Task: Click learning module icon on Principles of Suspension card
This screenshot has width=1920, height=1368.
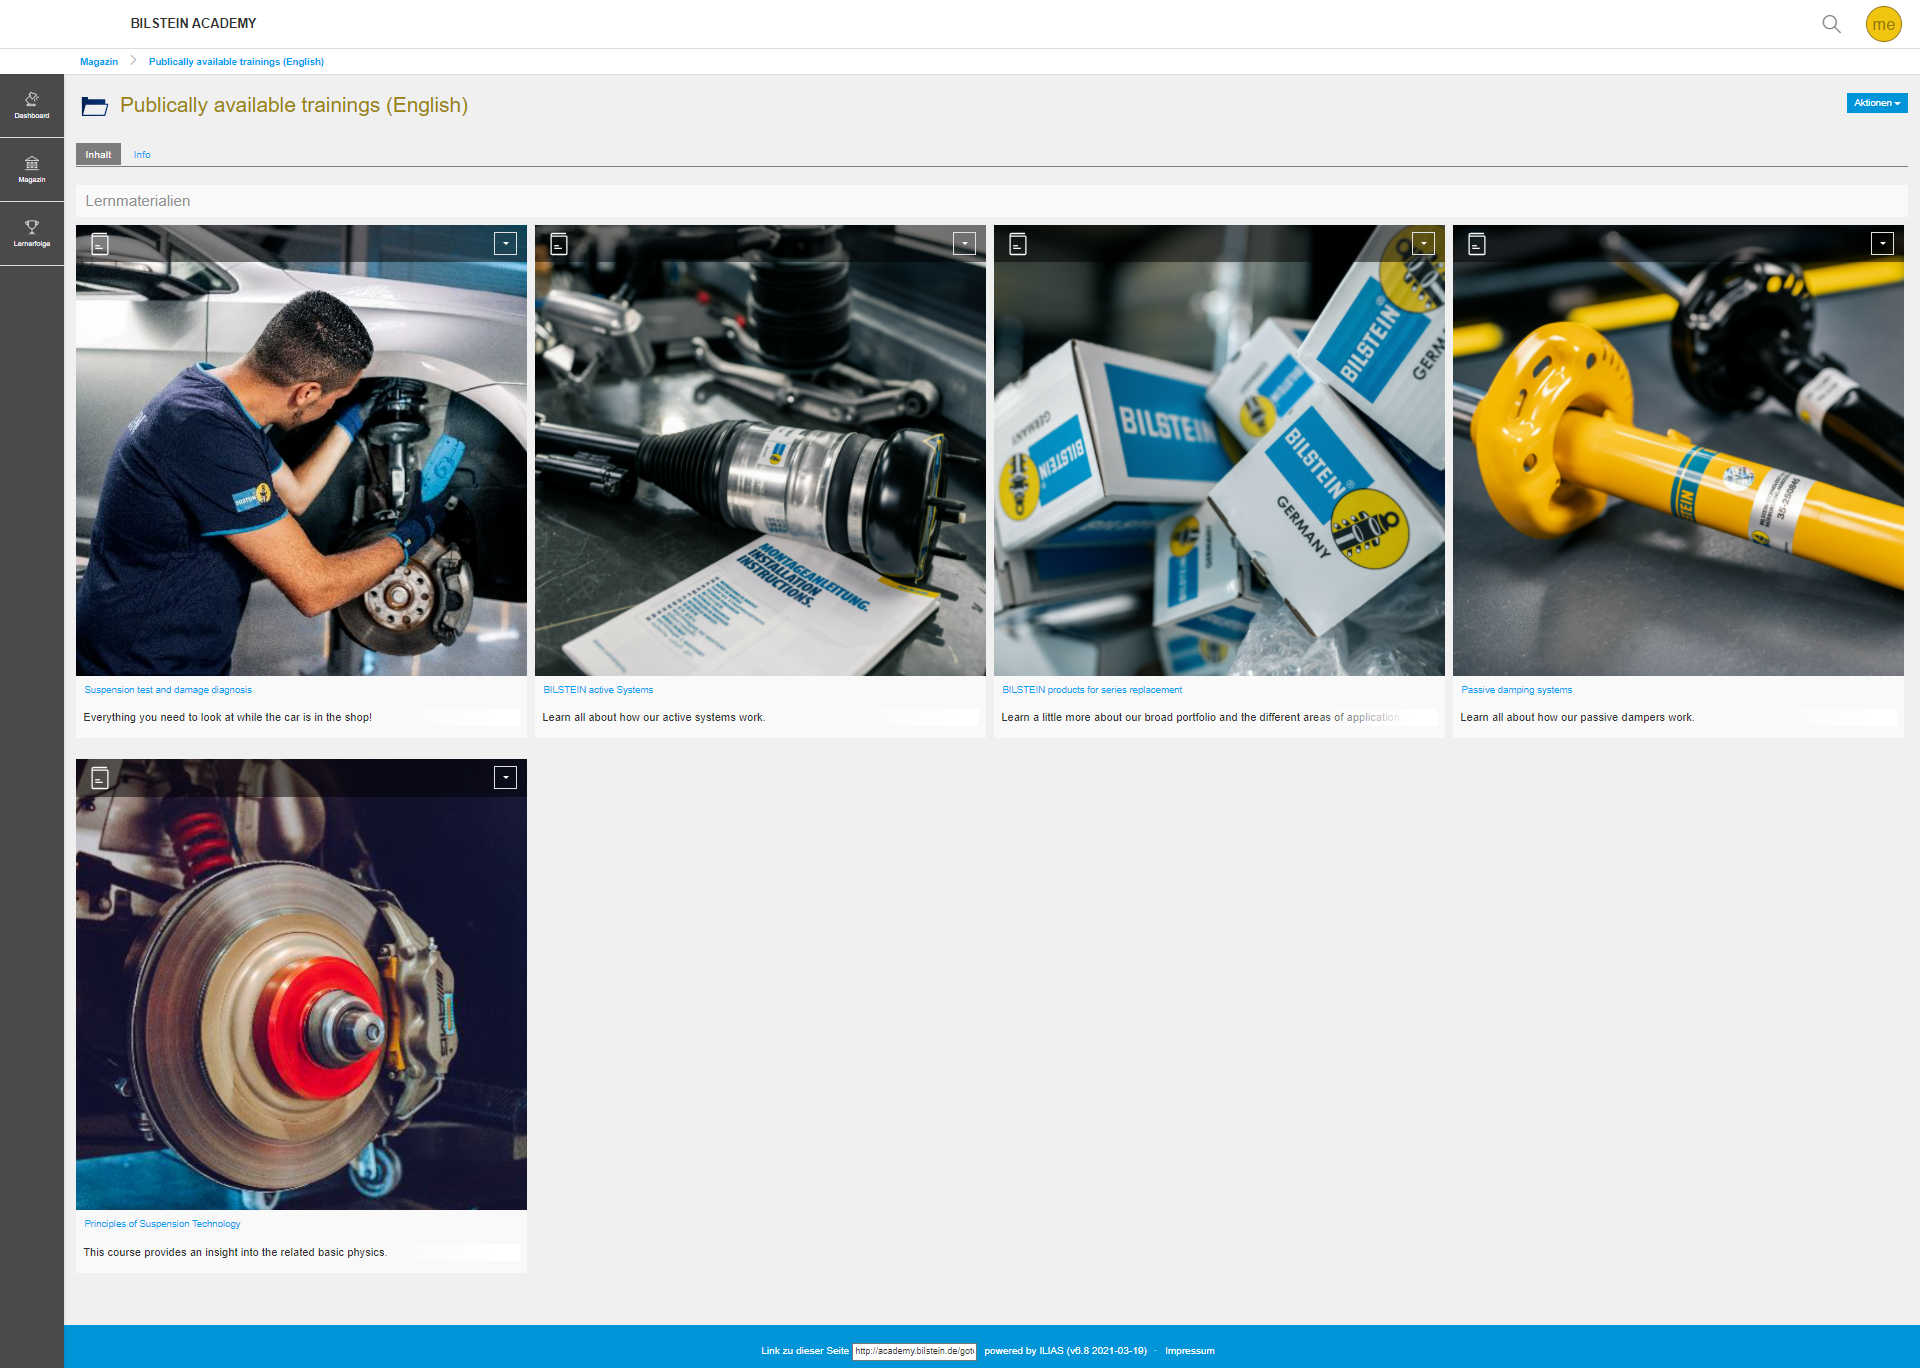Action: [100, 777]
